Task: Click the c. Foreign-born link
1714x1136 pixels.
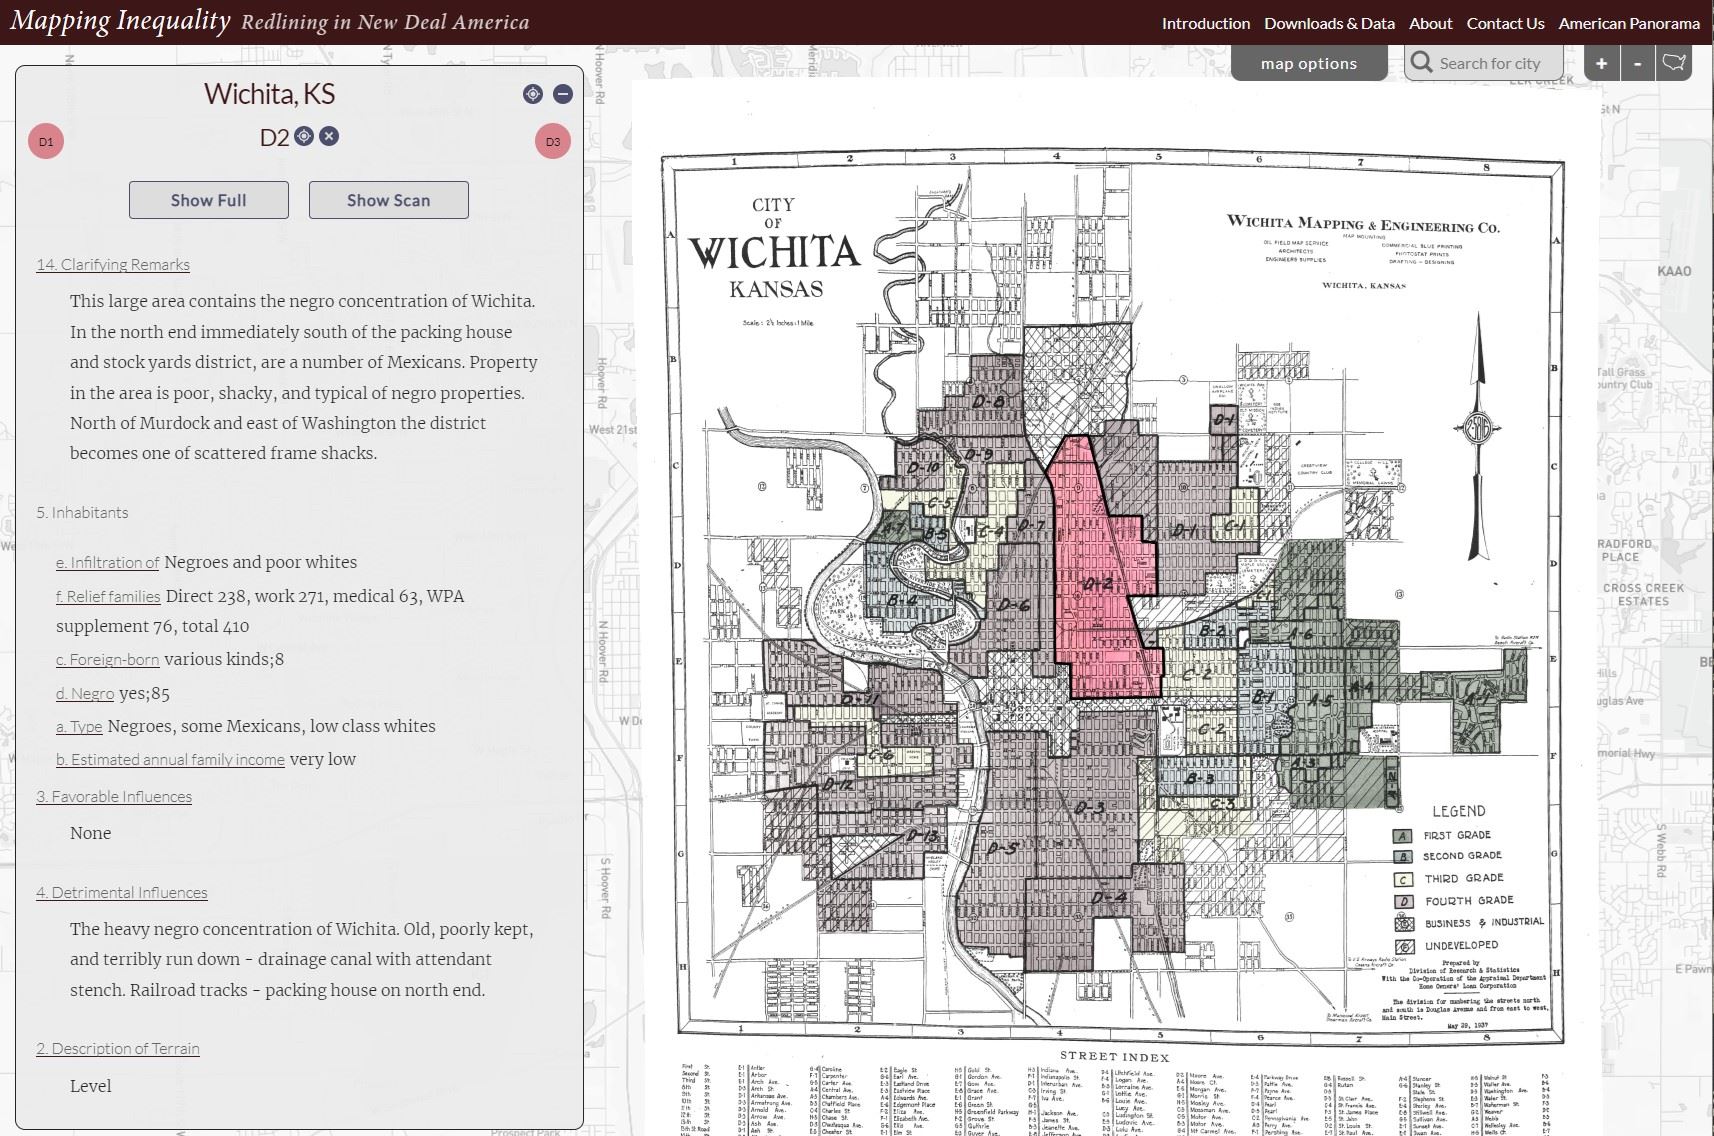Action: [107, 660]
